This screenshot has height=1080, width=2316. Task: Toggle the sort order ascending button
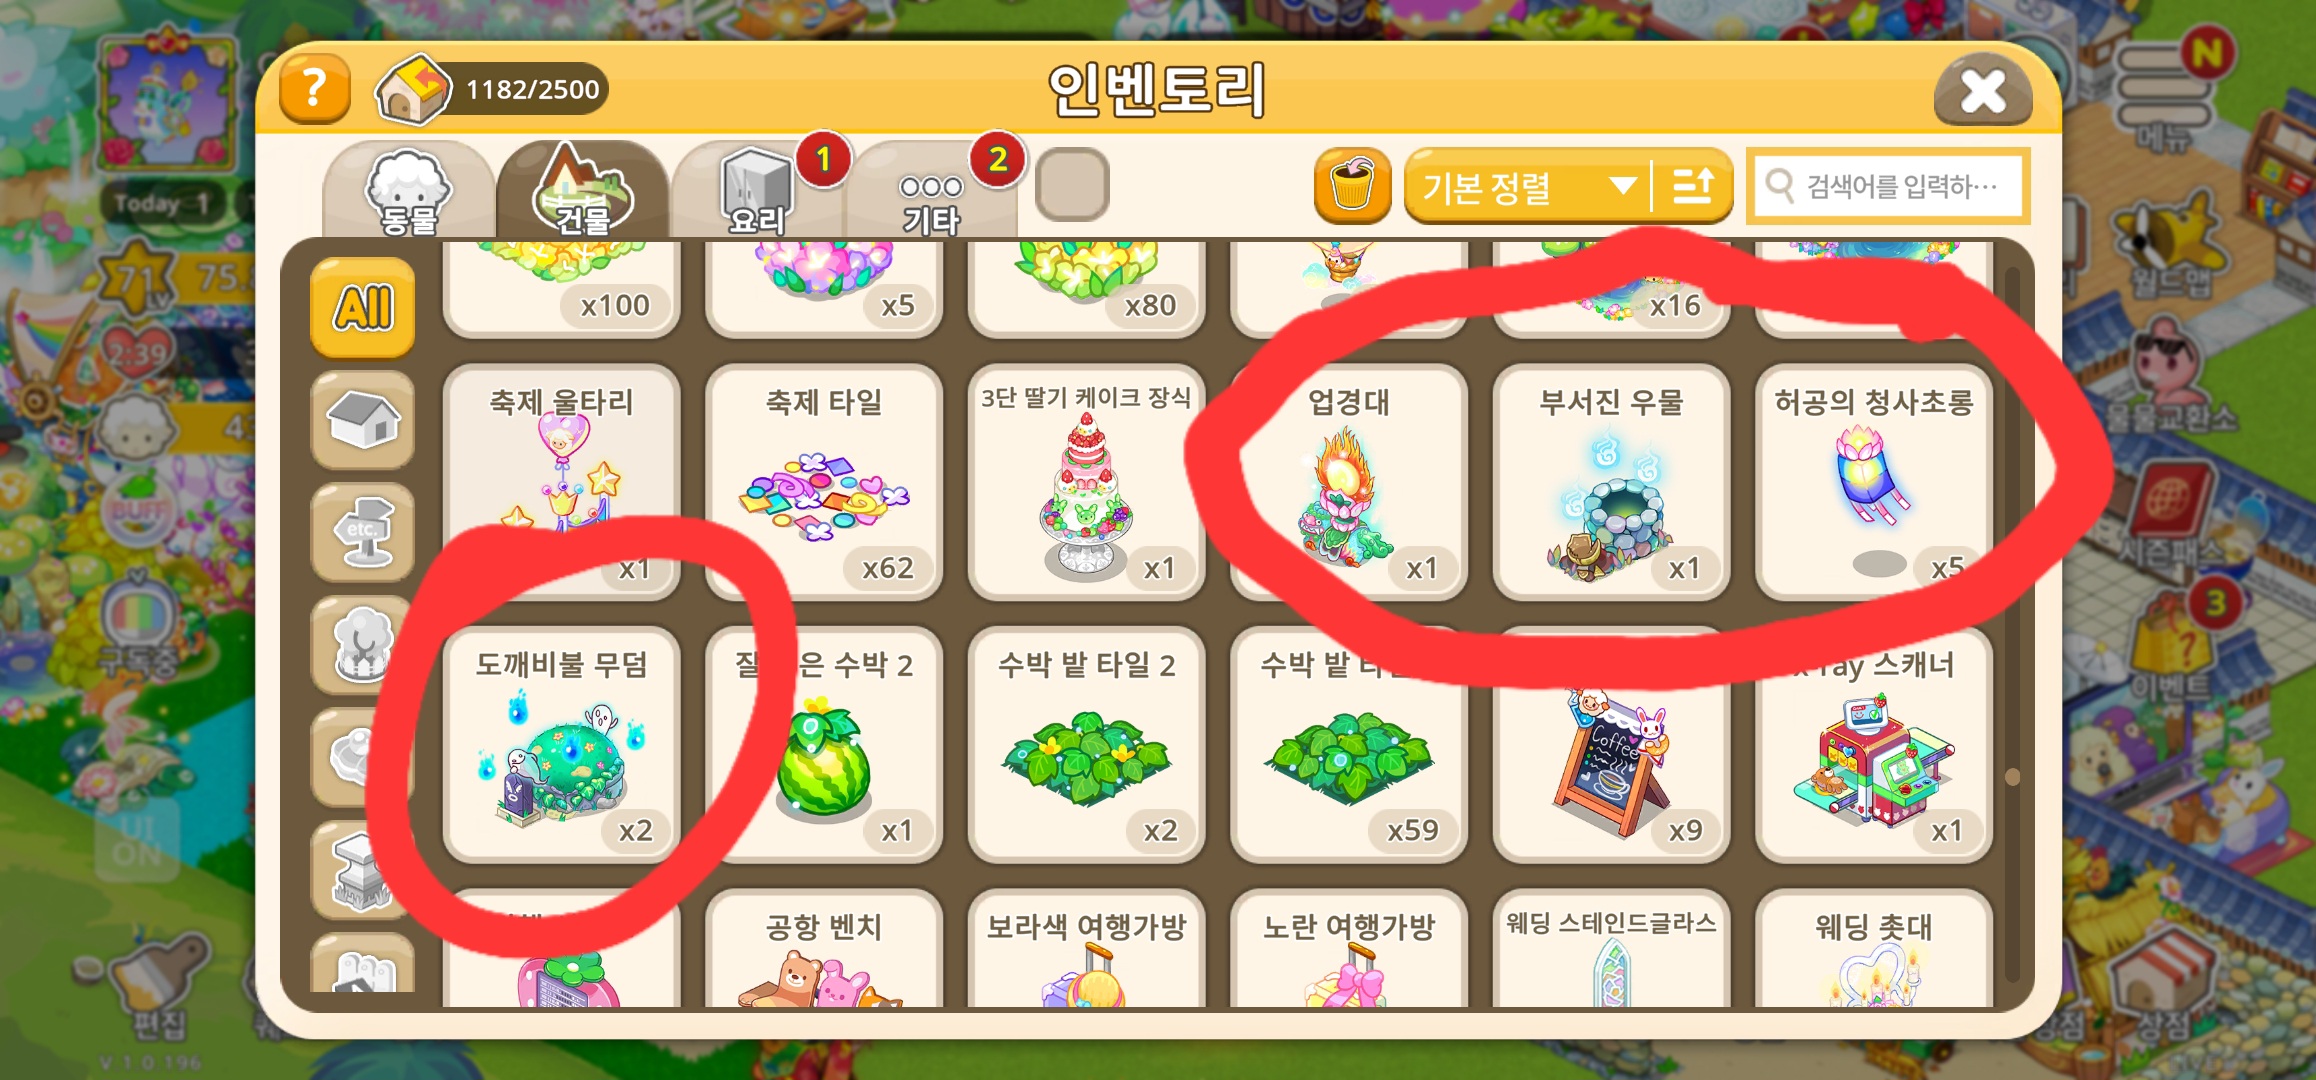click(1693, 185)
